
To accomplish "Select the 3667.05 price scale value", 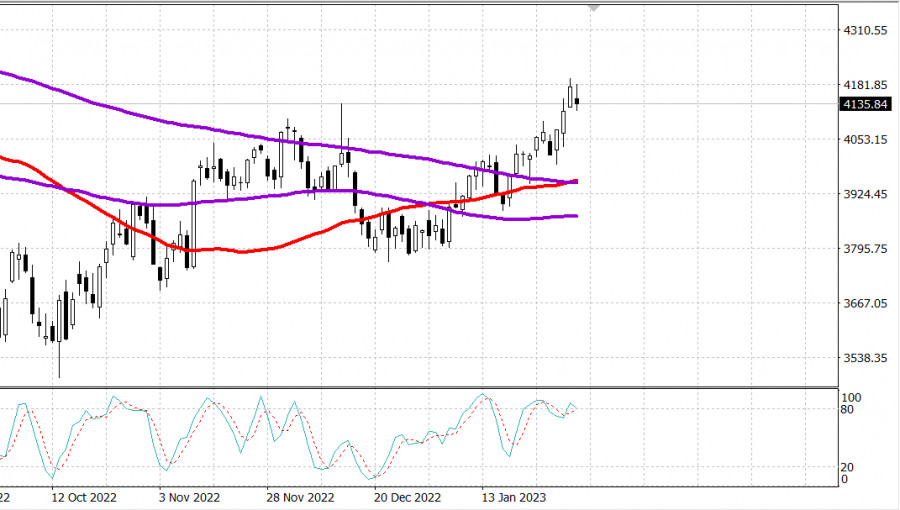I will click(866, 303).
